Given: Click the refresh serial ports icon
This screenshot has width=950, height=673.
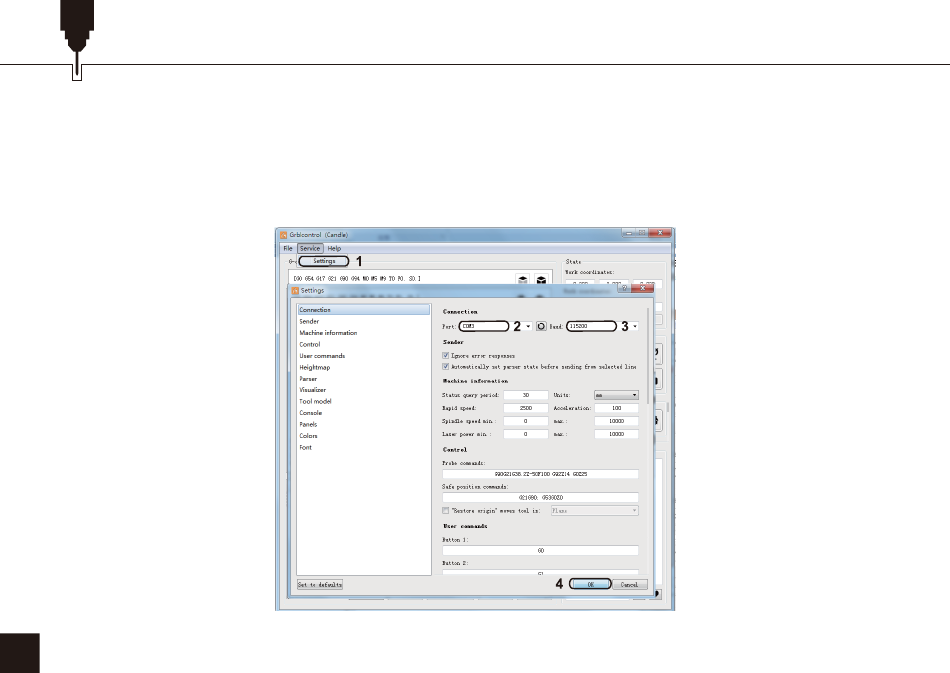Looking at the screenshot, I should (540, 326).
